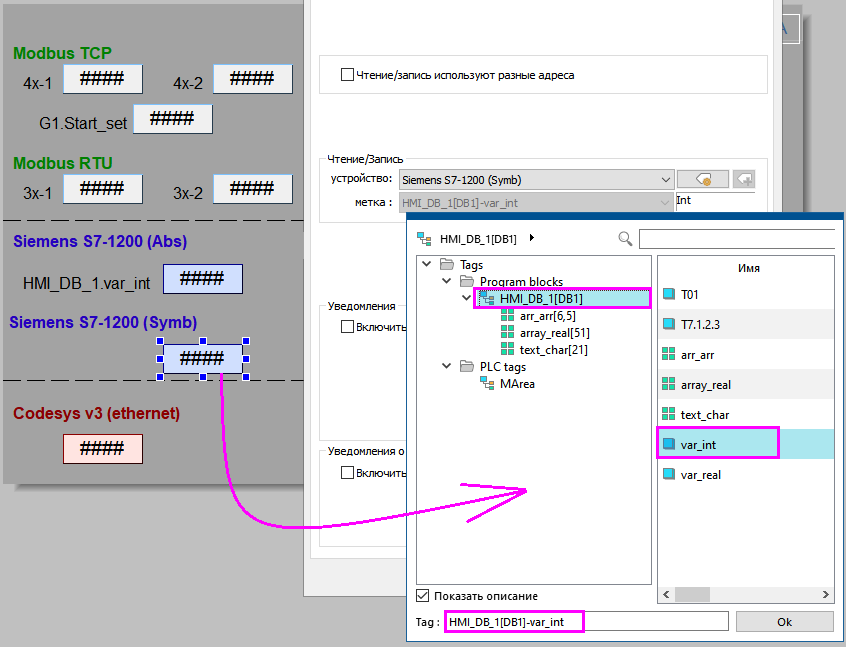Select the HMI_DB_1.var_int numeric field
846x647 pixels.
(202, 279)
